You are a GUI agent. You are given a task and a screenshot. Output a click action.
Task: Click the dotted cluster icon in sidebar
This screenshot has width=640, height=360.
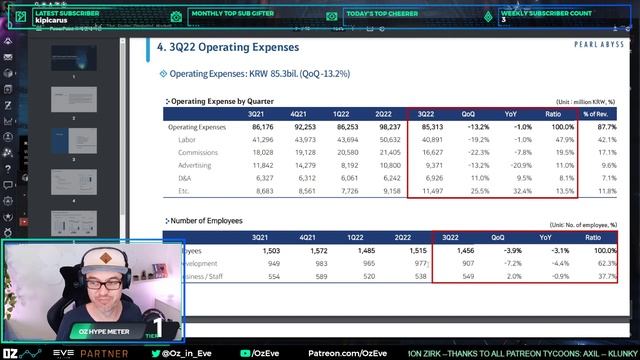(8, 153)
